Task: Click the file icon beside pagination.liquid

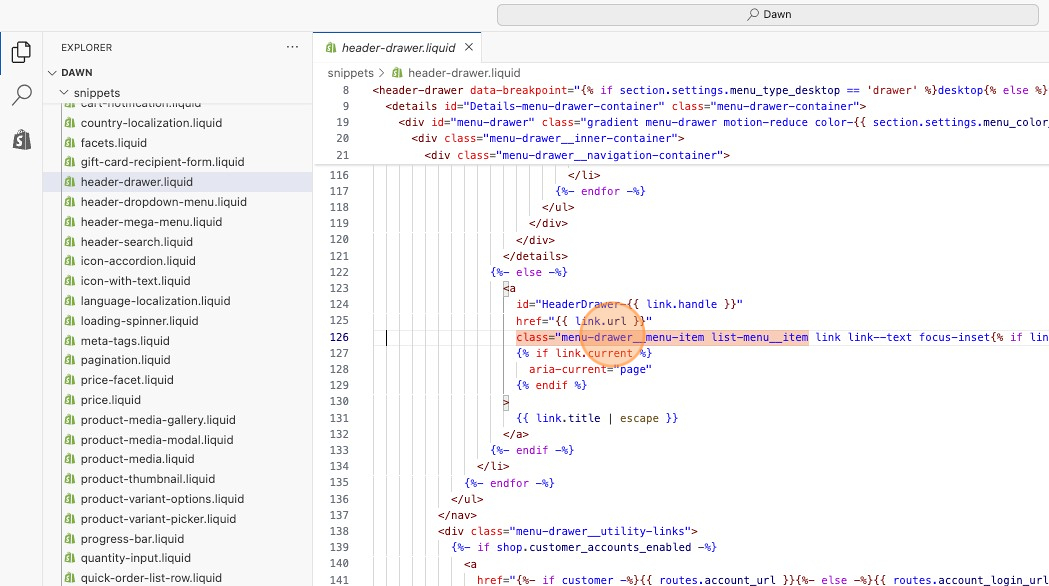Action: (x=70, y=360)
